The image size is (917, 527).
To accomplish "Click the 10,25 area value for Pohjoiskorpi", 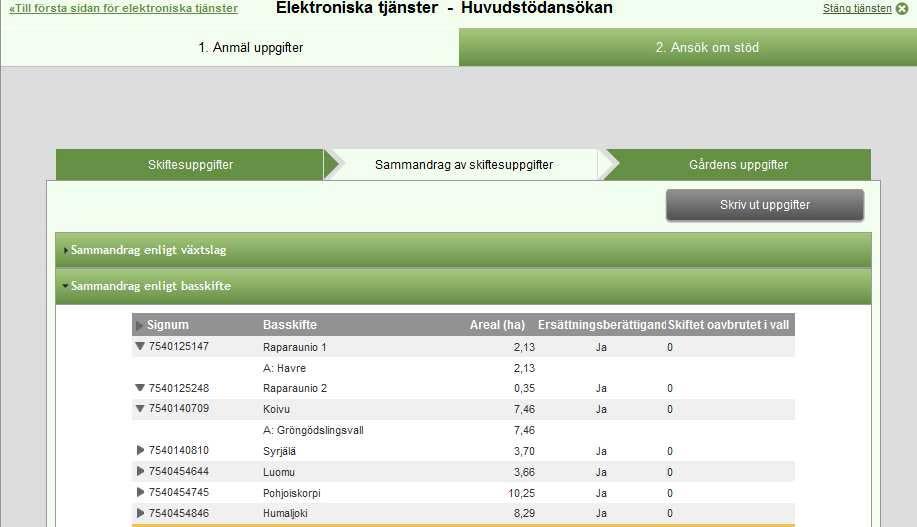I will tap(521, 494).
